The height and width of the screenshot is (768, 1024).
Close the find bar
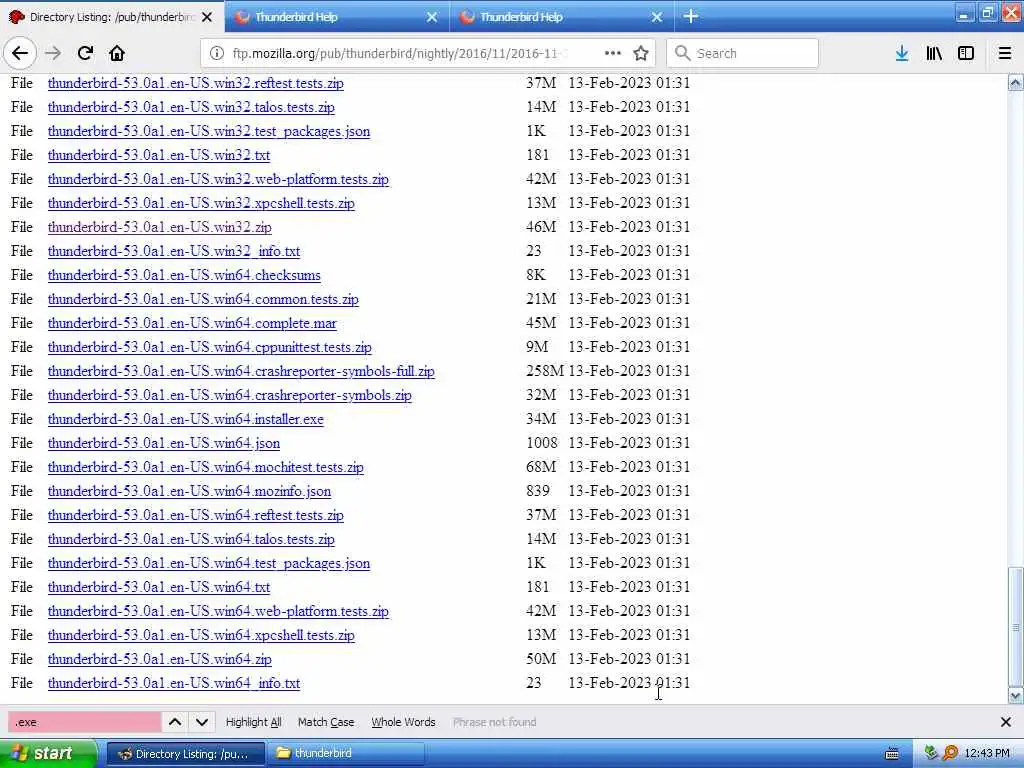pyautogui.click(x=1006, y=722)
